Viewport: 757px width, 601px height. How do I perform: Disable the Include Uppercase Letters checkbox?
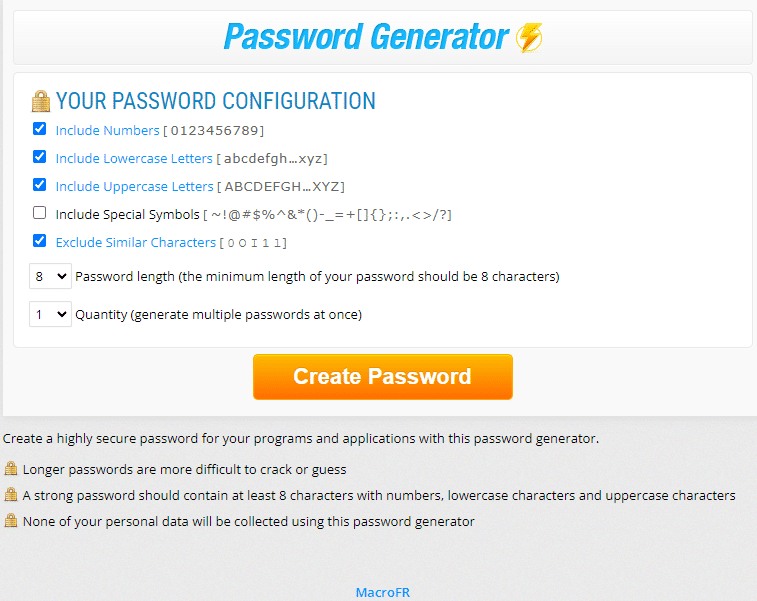40,185
